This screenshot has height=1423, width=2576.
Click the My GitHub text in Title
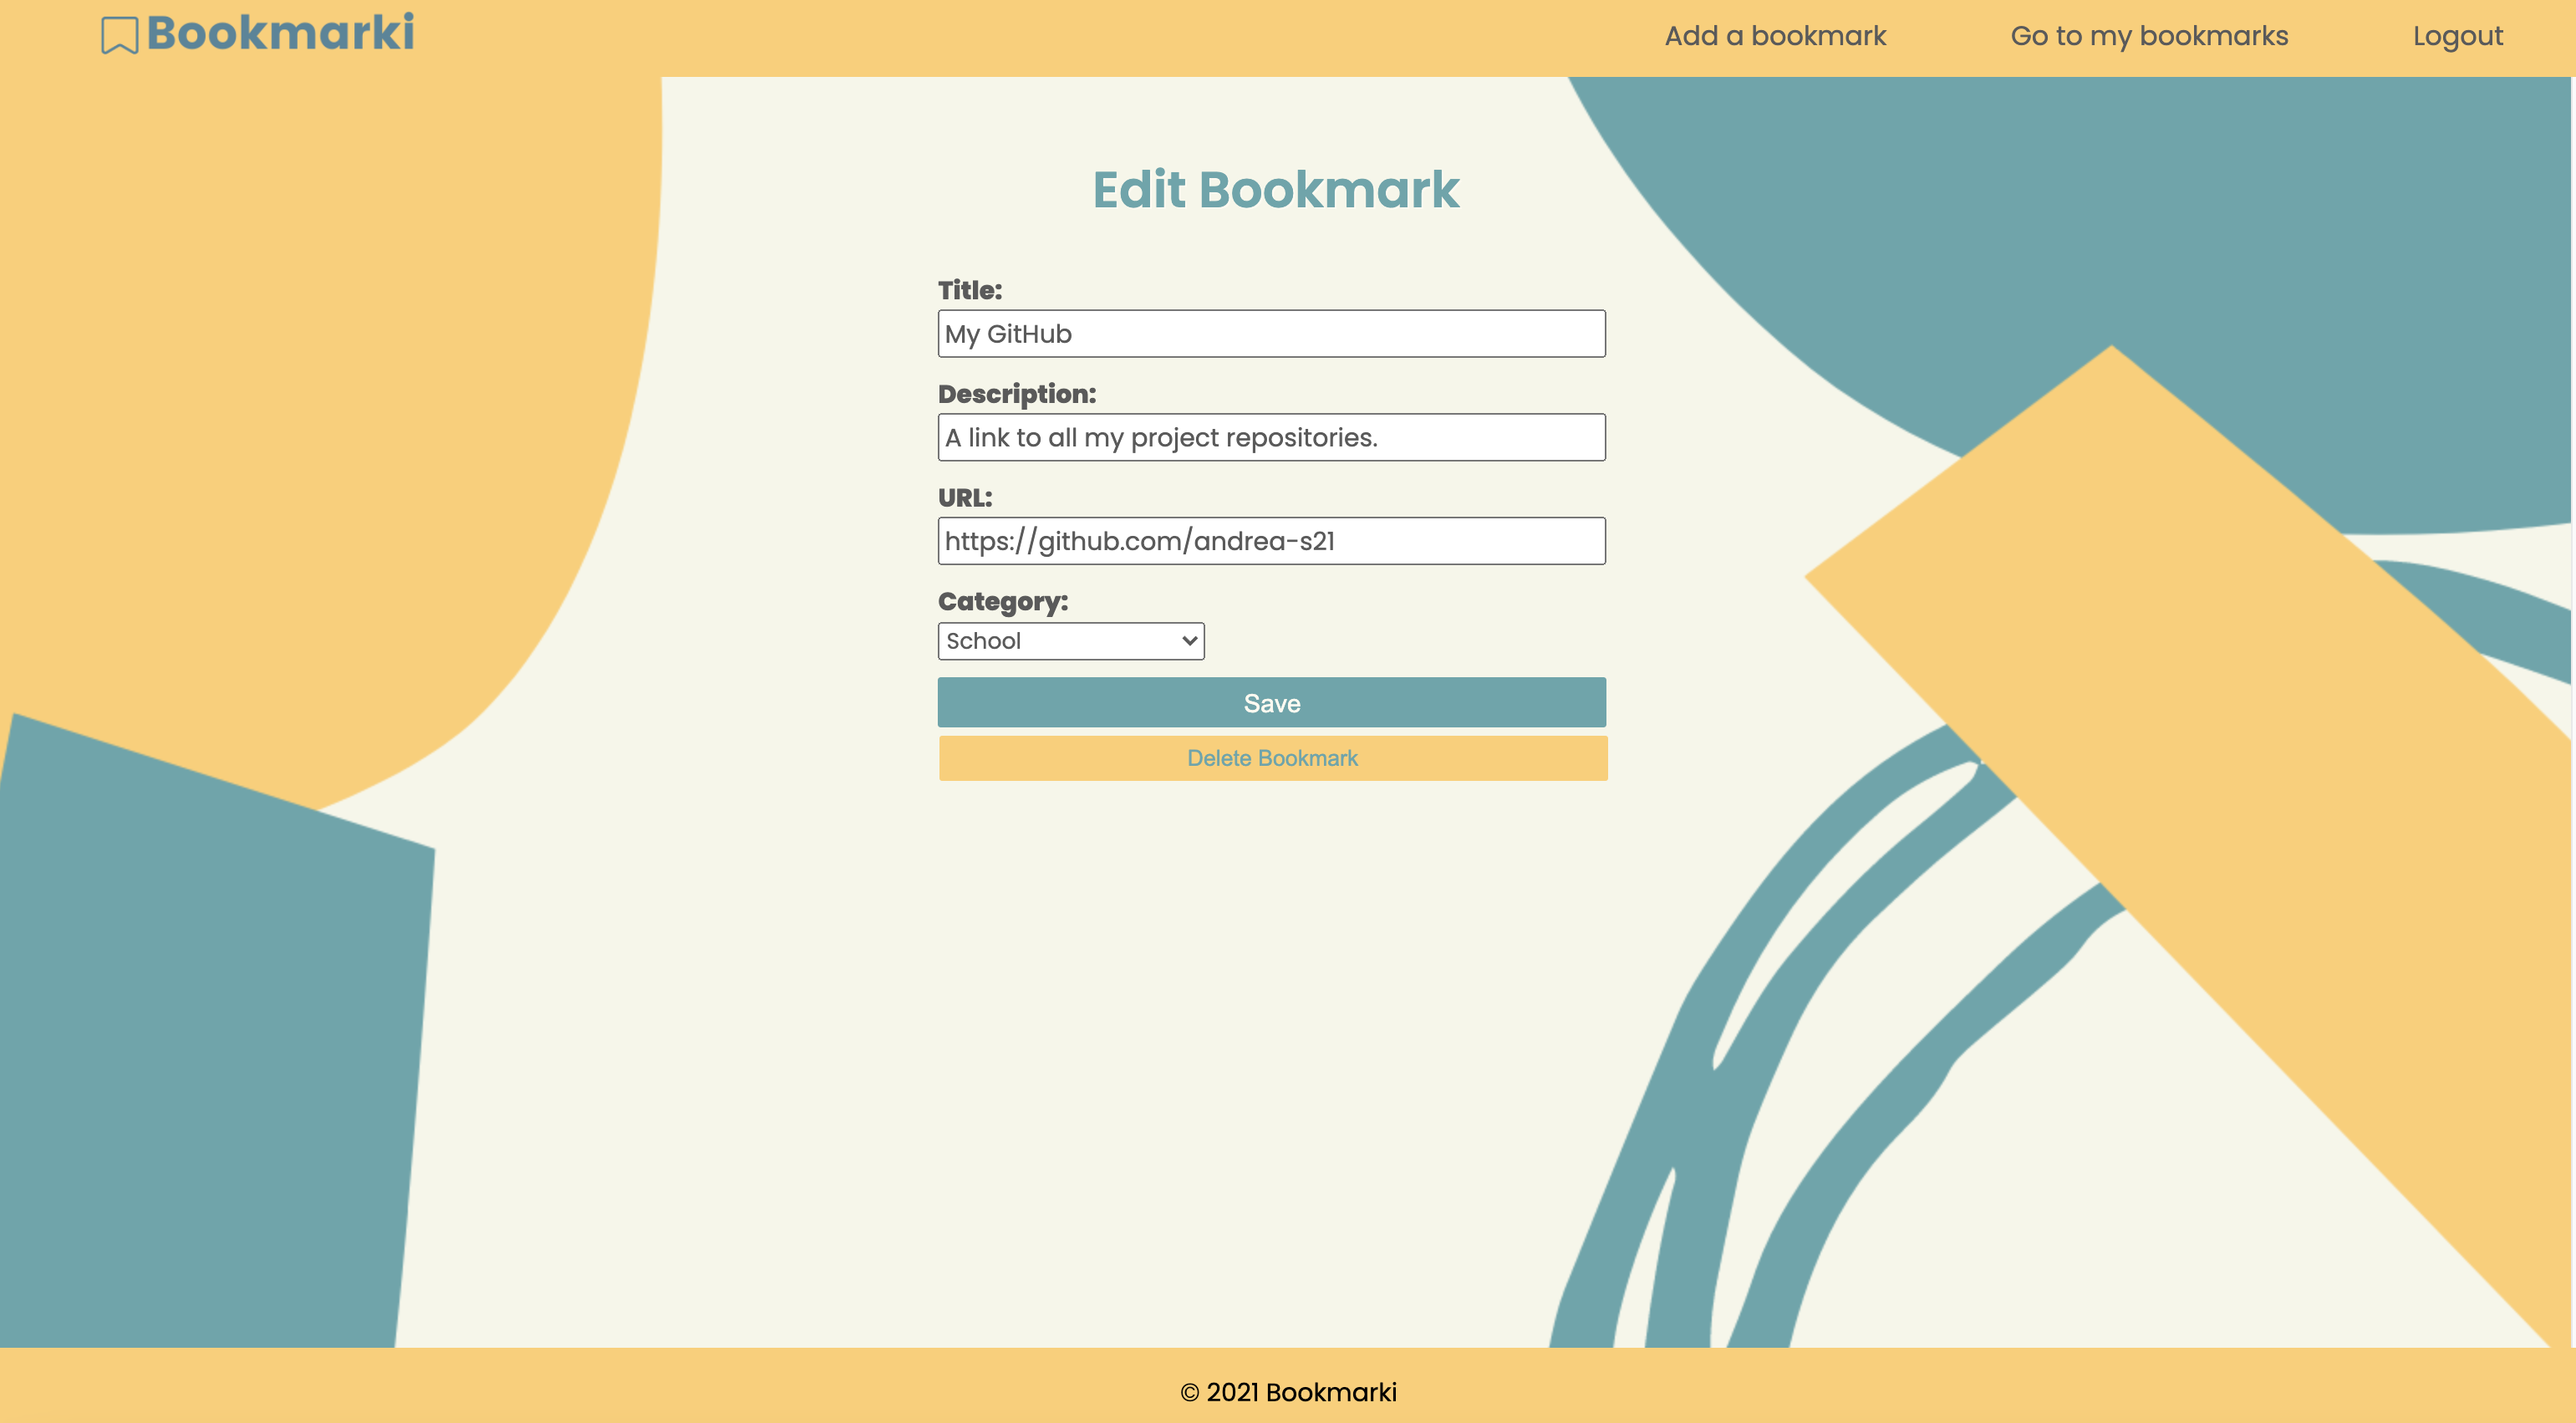pyautogui.click(x=1008, y=334)
